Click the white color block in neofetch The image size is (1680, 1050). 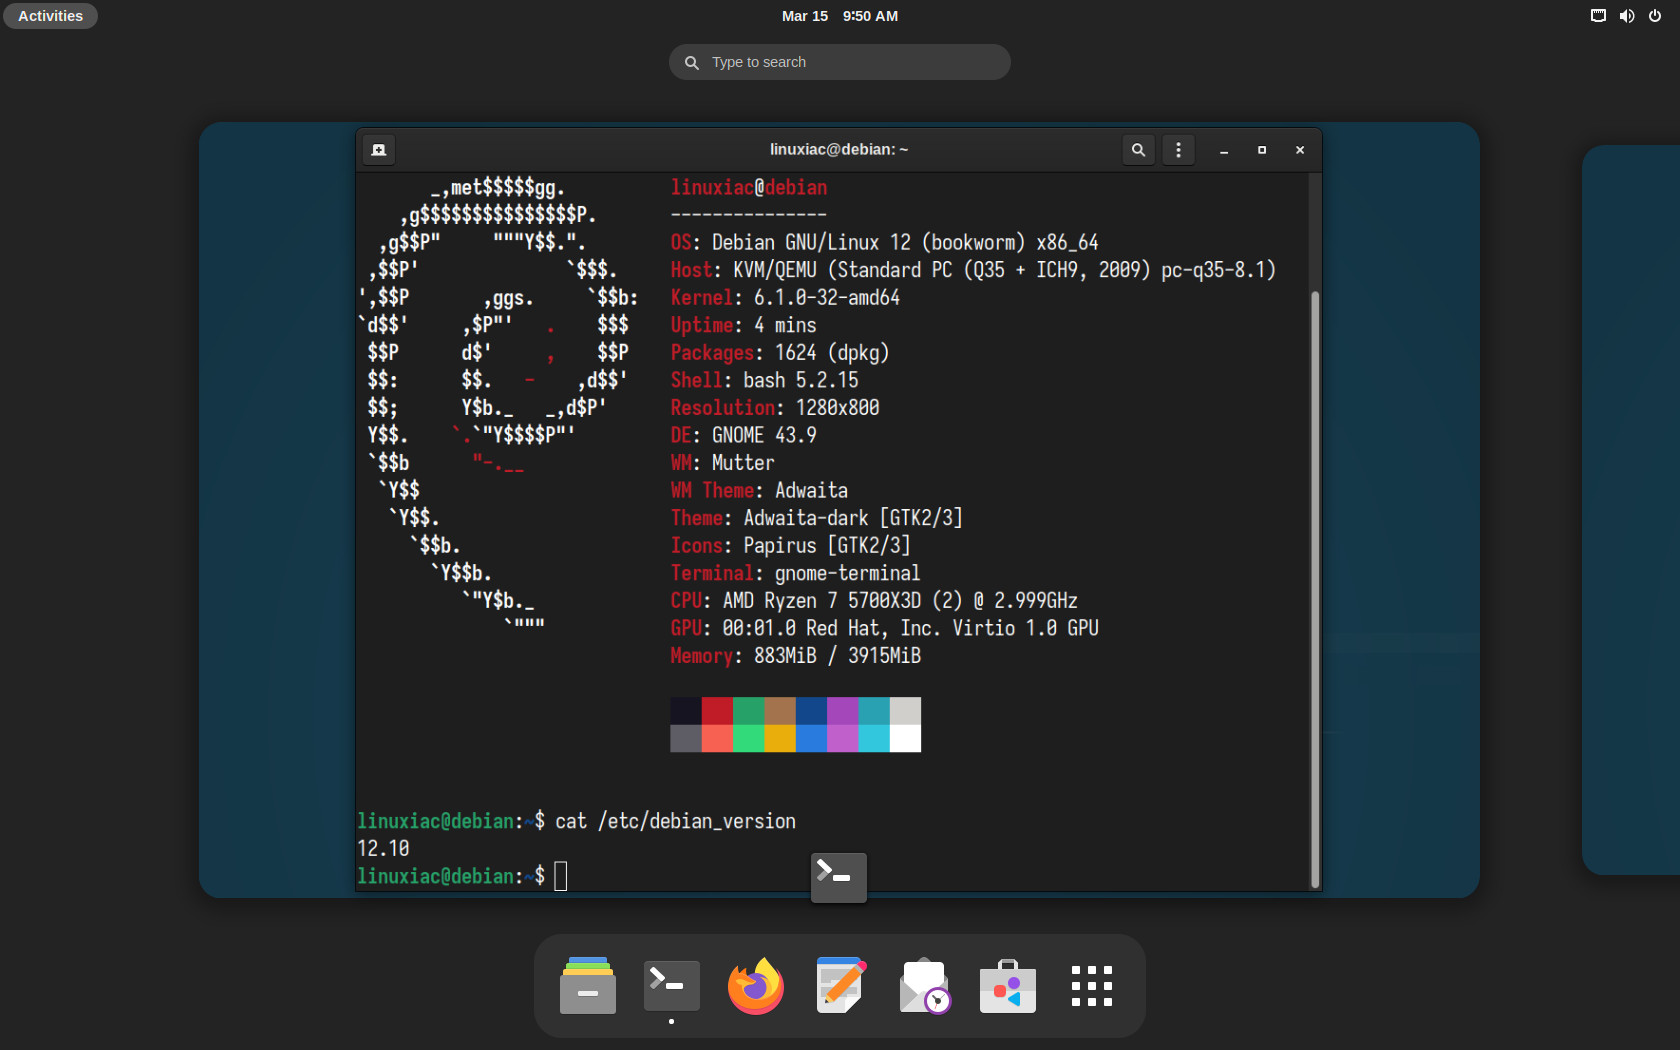(x=905, y=738)
